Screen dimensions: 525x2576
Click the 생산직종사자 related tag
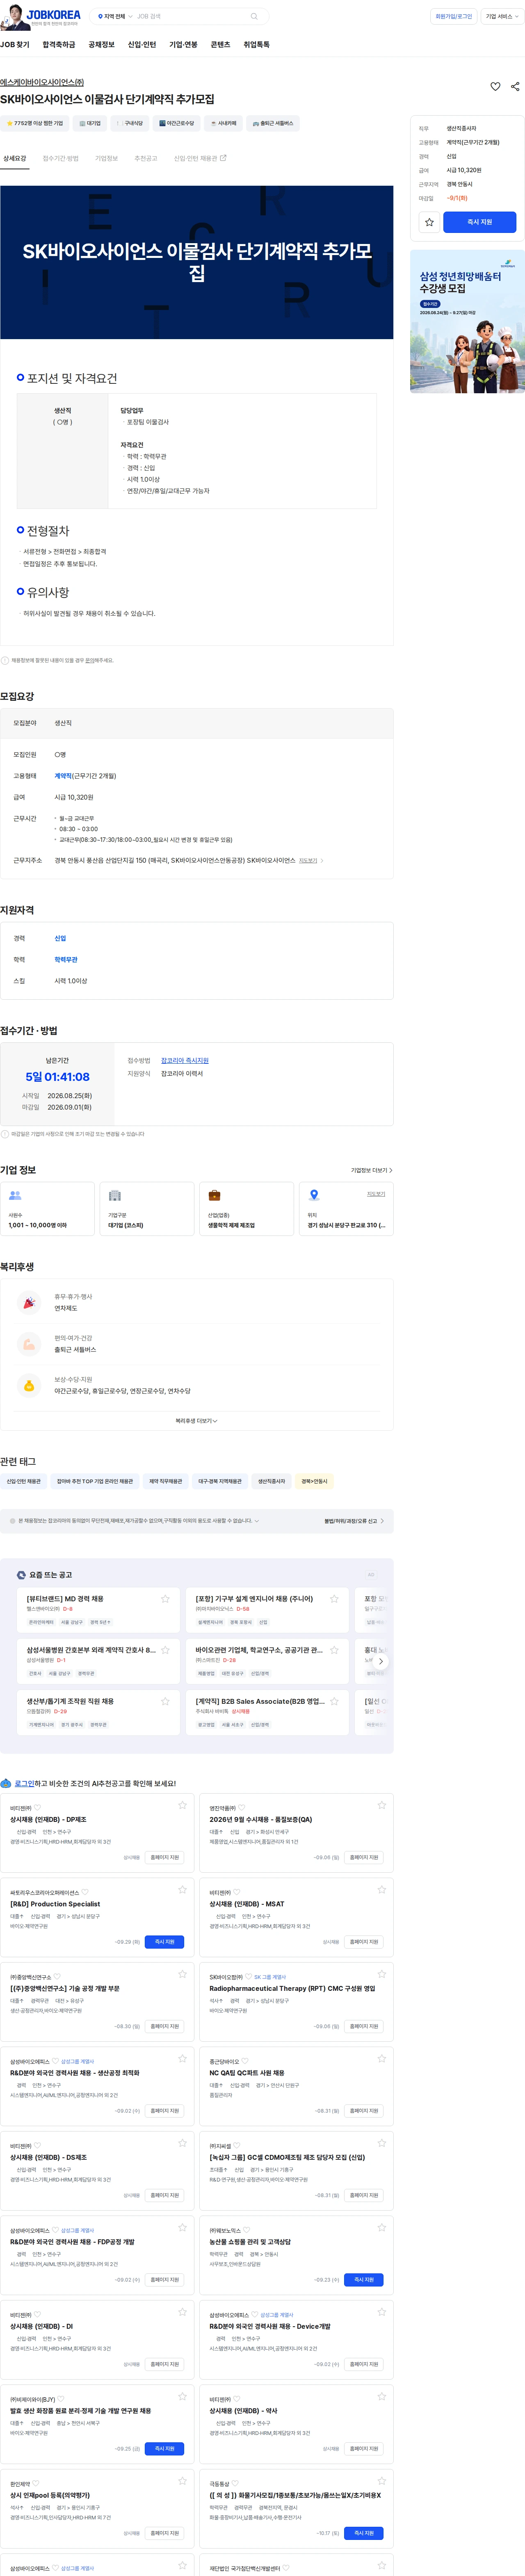point(271,1482)
